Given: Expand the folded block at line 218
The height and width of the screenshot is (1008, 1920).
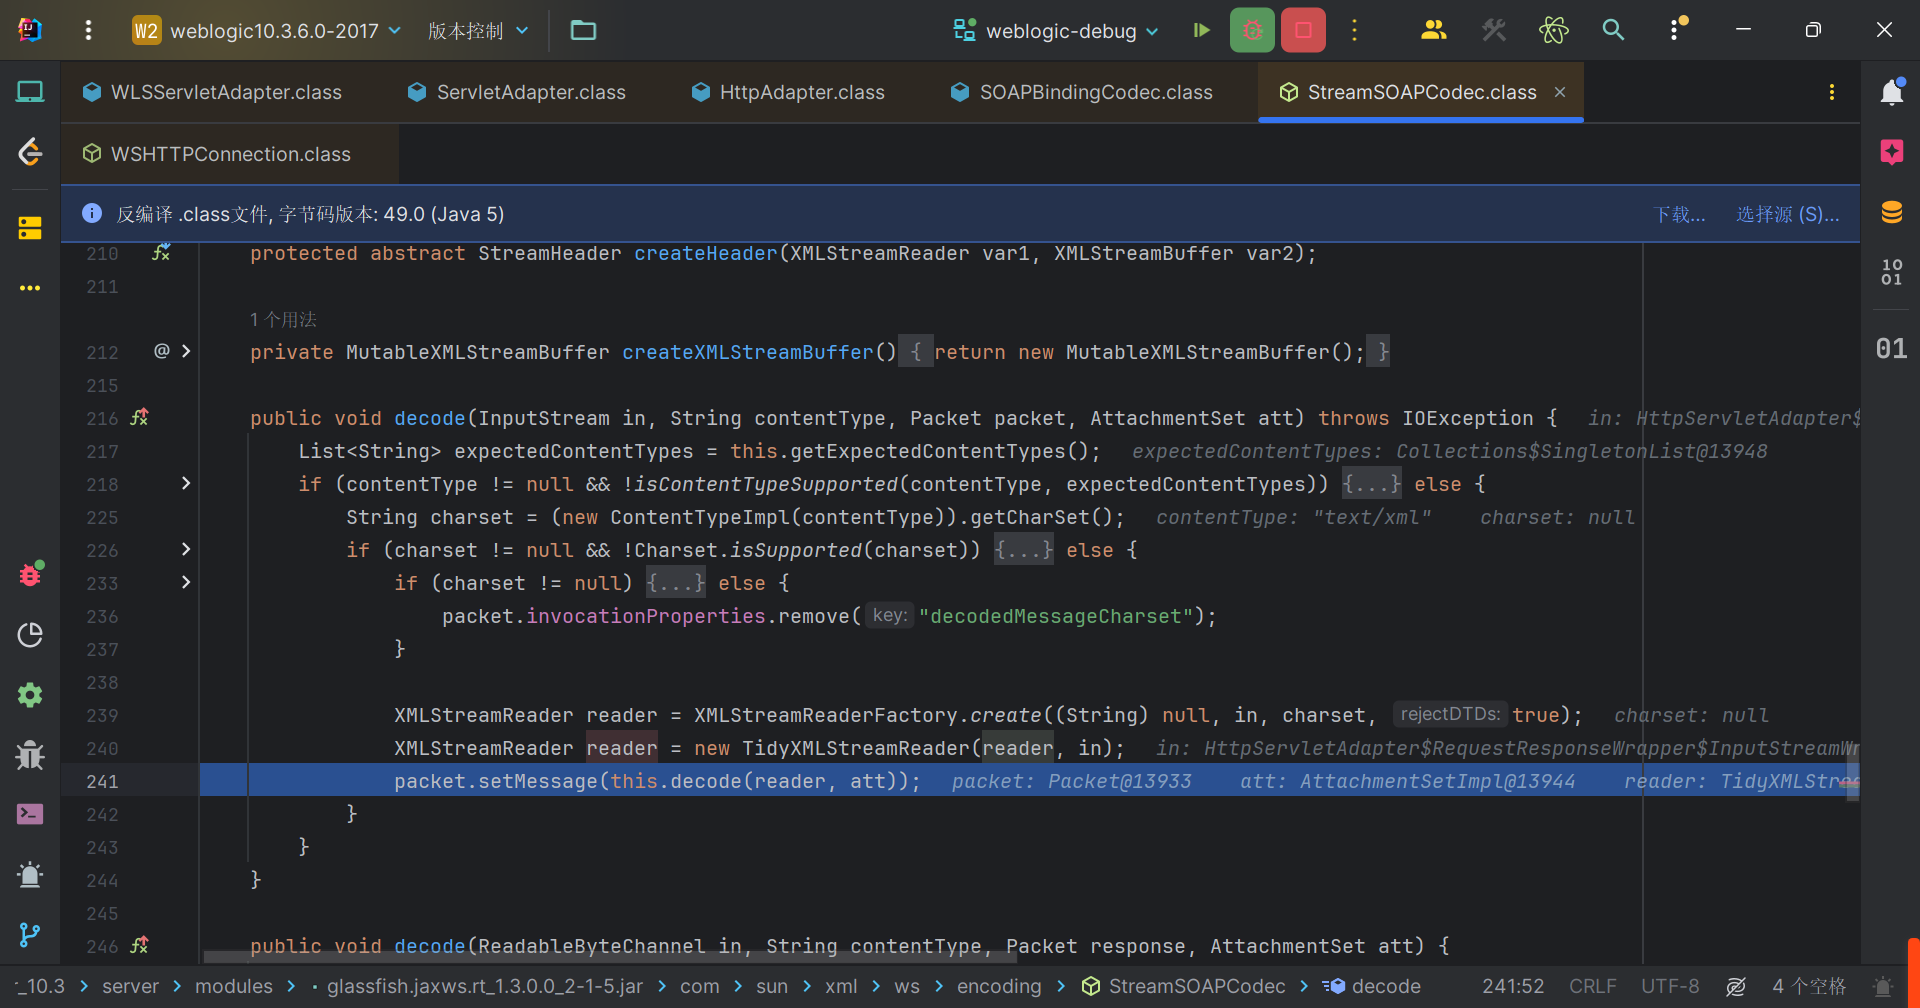Looking at the screenshot, I should tap(186, 483).
